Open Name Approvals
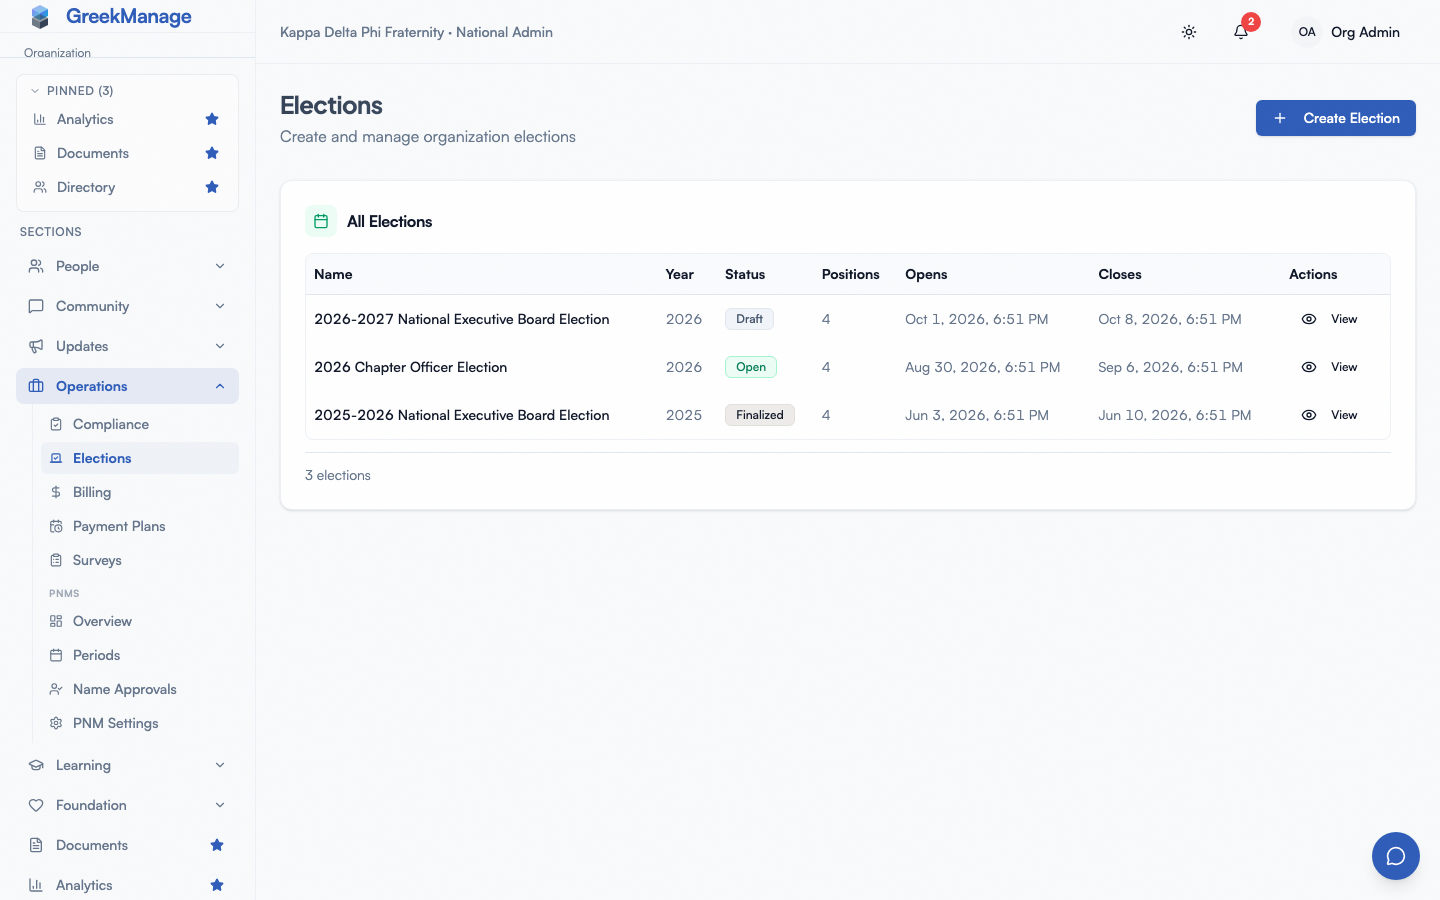The image size is (1440, 900). (x=140, y=689)
